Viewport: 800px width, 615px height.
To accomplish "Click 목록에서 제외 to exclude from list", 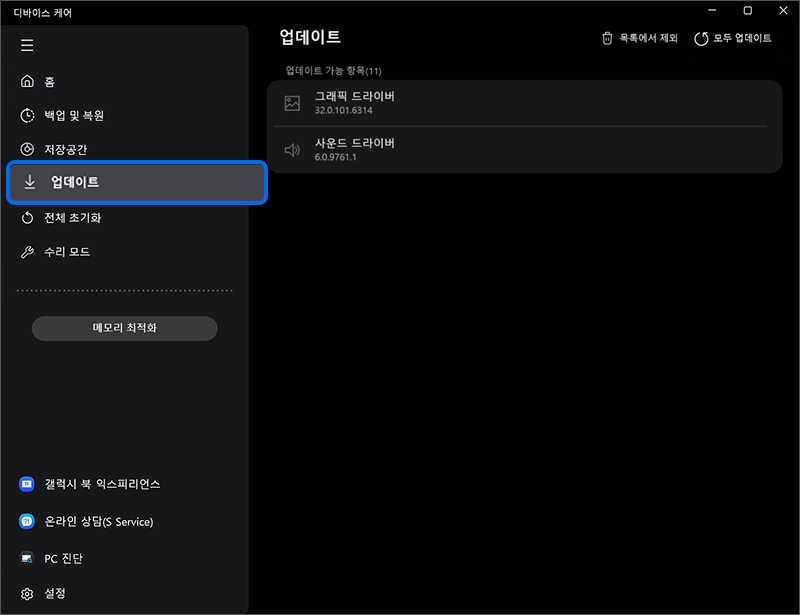I will point(638,38).
